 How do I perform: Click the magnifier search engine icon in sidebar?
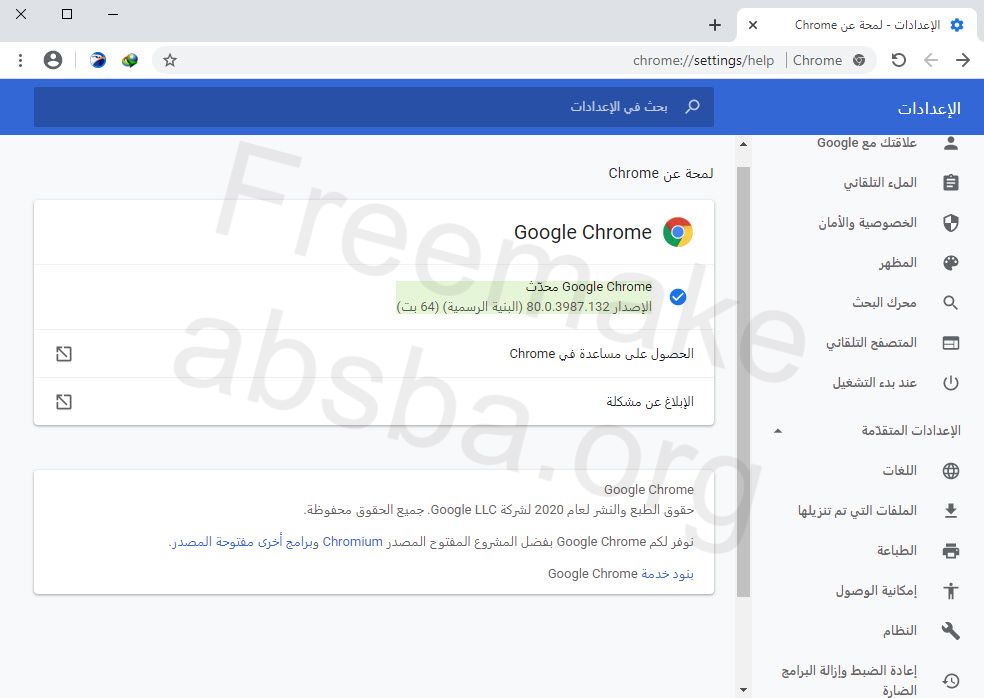click(951, 303)
